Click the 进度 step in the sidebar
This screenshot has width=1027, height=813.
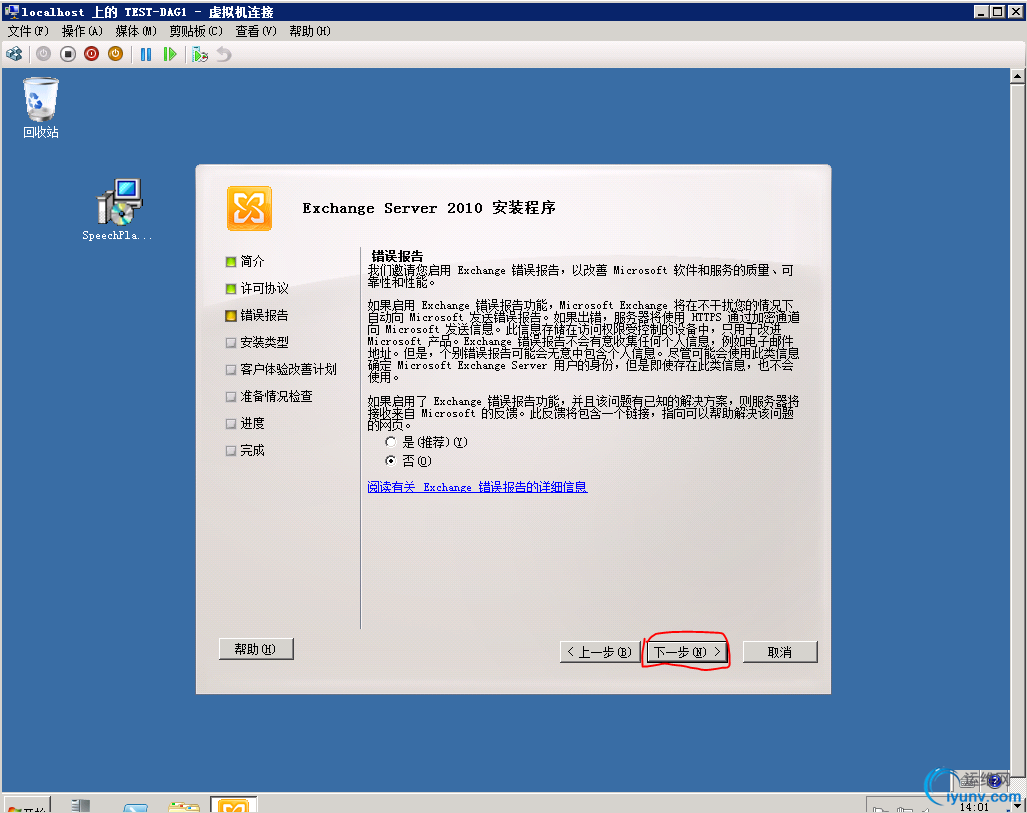click(252, 423)
